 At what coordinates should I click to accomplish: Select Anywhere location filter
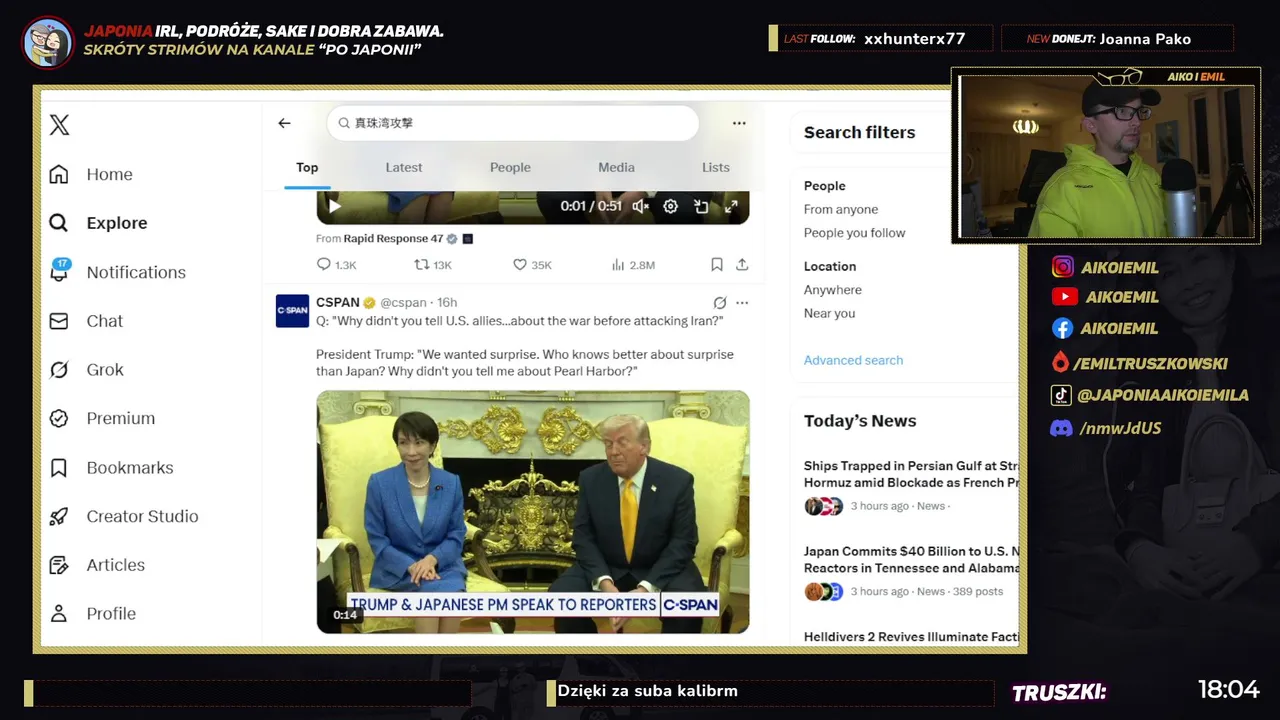833,290
